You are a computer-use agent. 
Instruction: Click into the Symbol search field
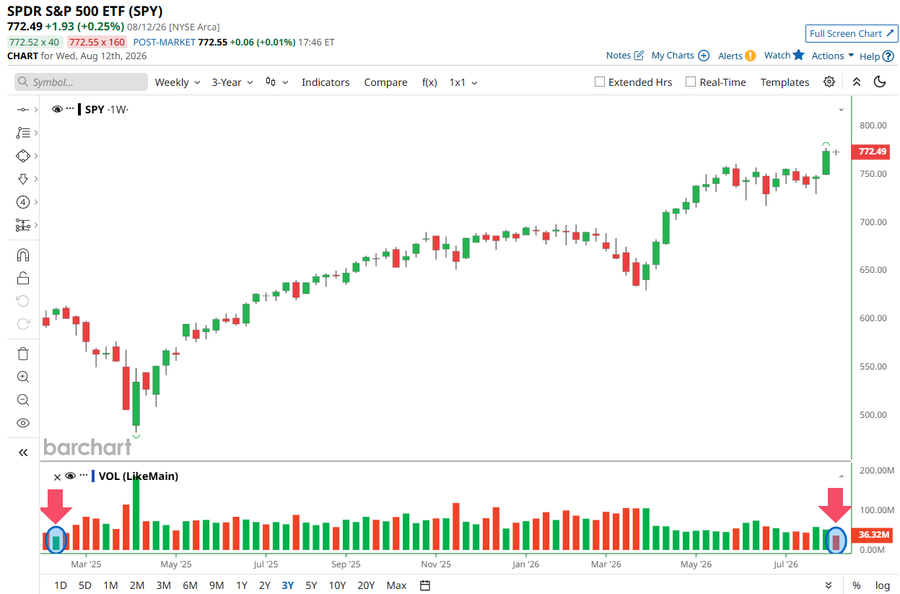click(81, 82)
